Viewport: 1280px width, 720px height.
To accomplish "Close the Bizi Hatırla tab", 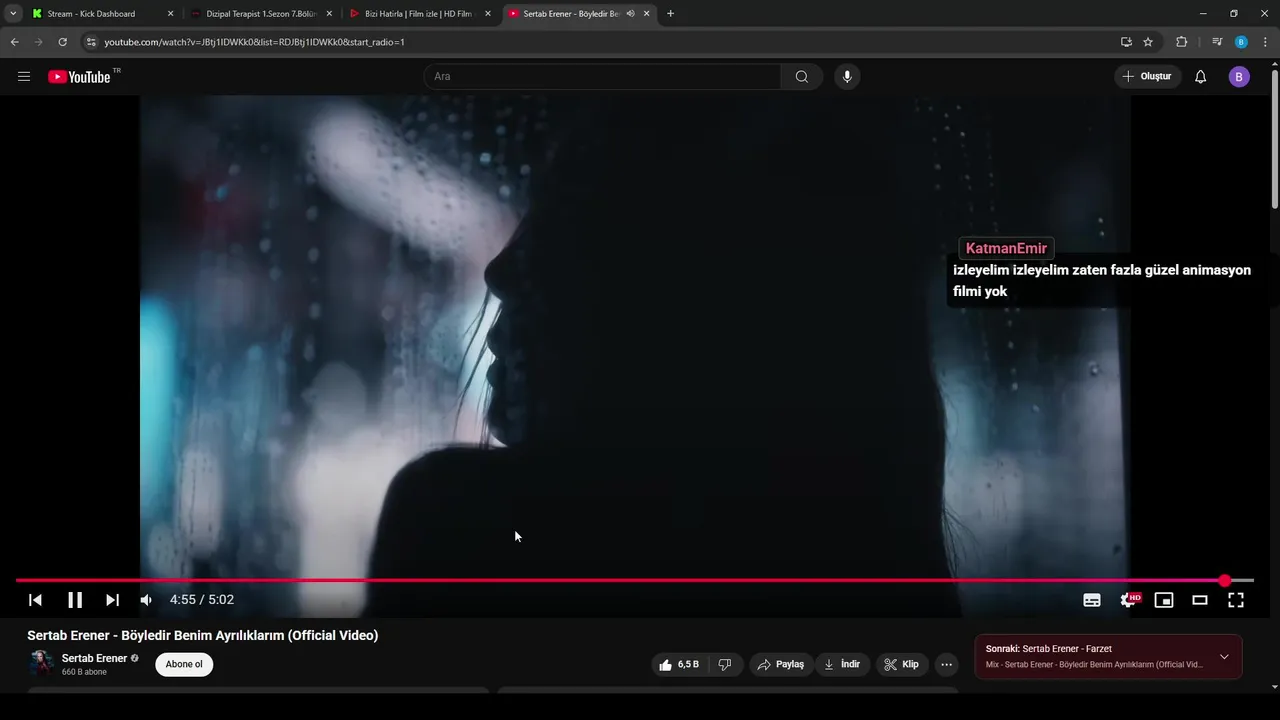I will coord(488,14).
